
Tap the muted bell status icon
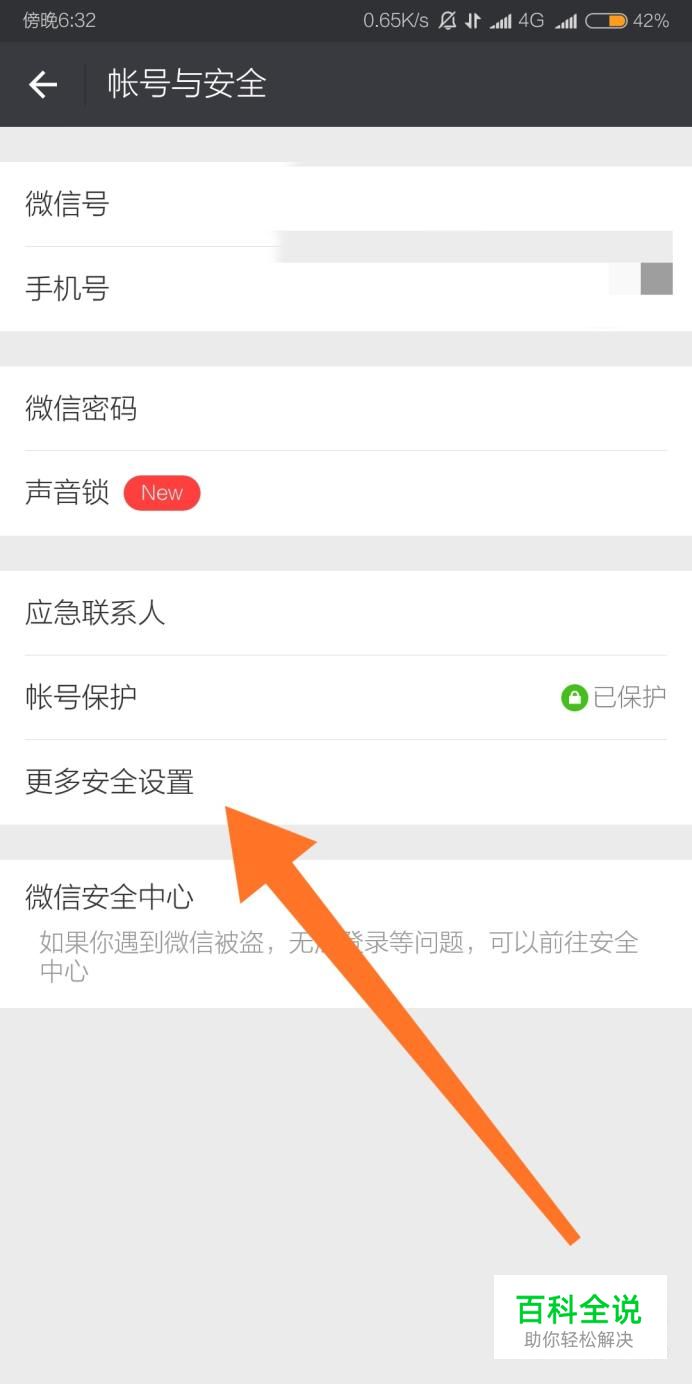(447, 20)
